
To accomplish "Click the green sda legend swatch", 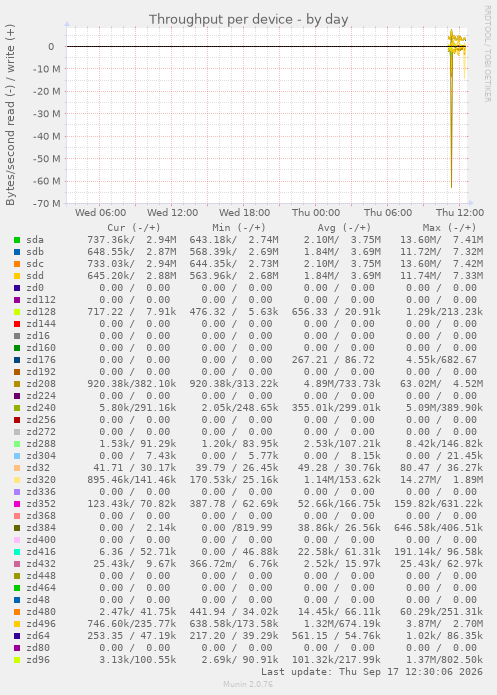I will coord(17,240).
